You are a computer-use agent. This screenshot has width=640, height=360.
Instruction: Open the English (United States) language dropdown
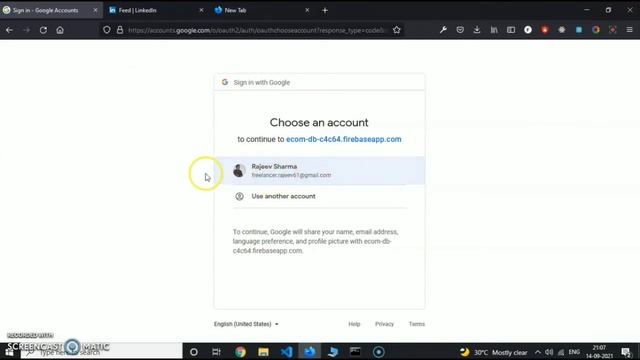coord(246,324)
